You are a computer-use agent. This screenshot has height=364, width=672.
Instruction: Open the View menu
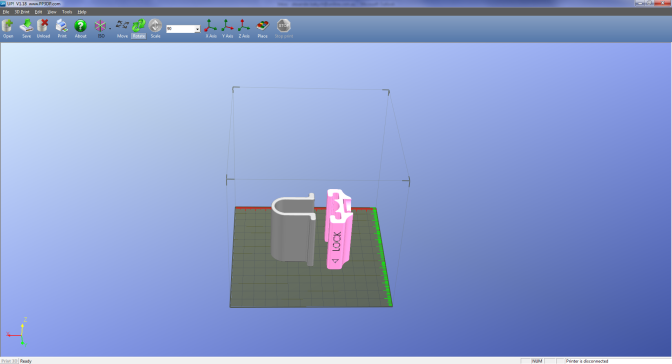[51, 12]
